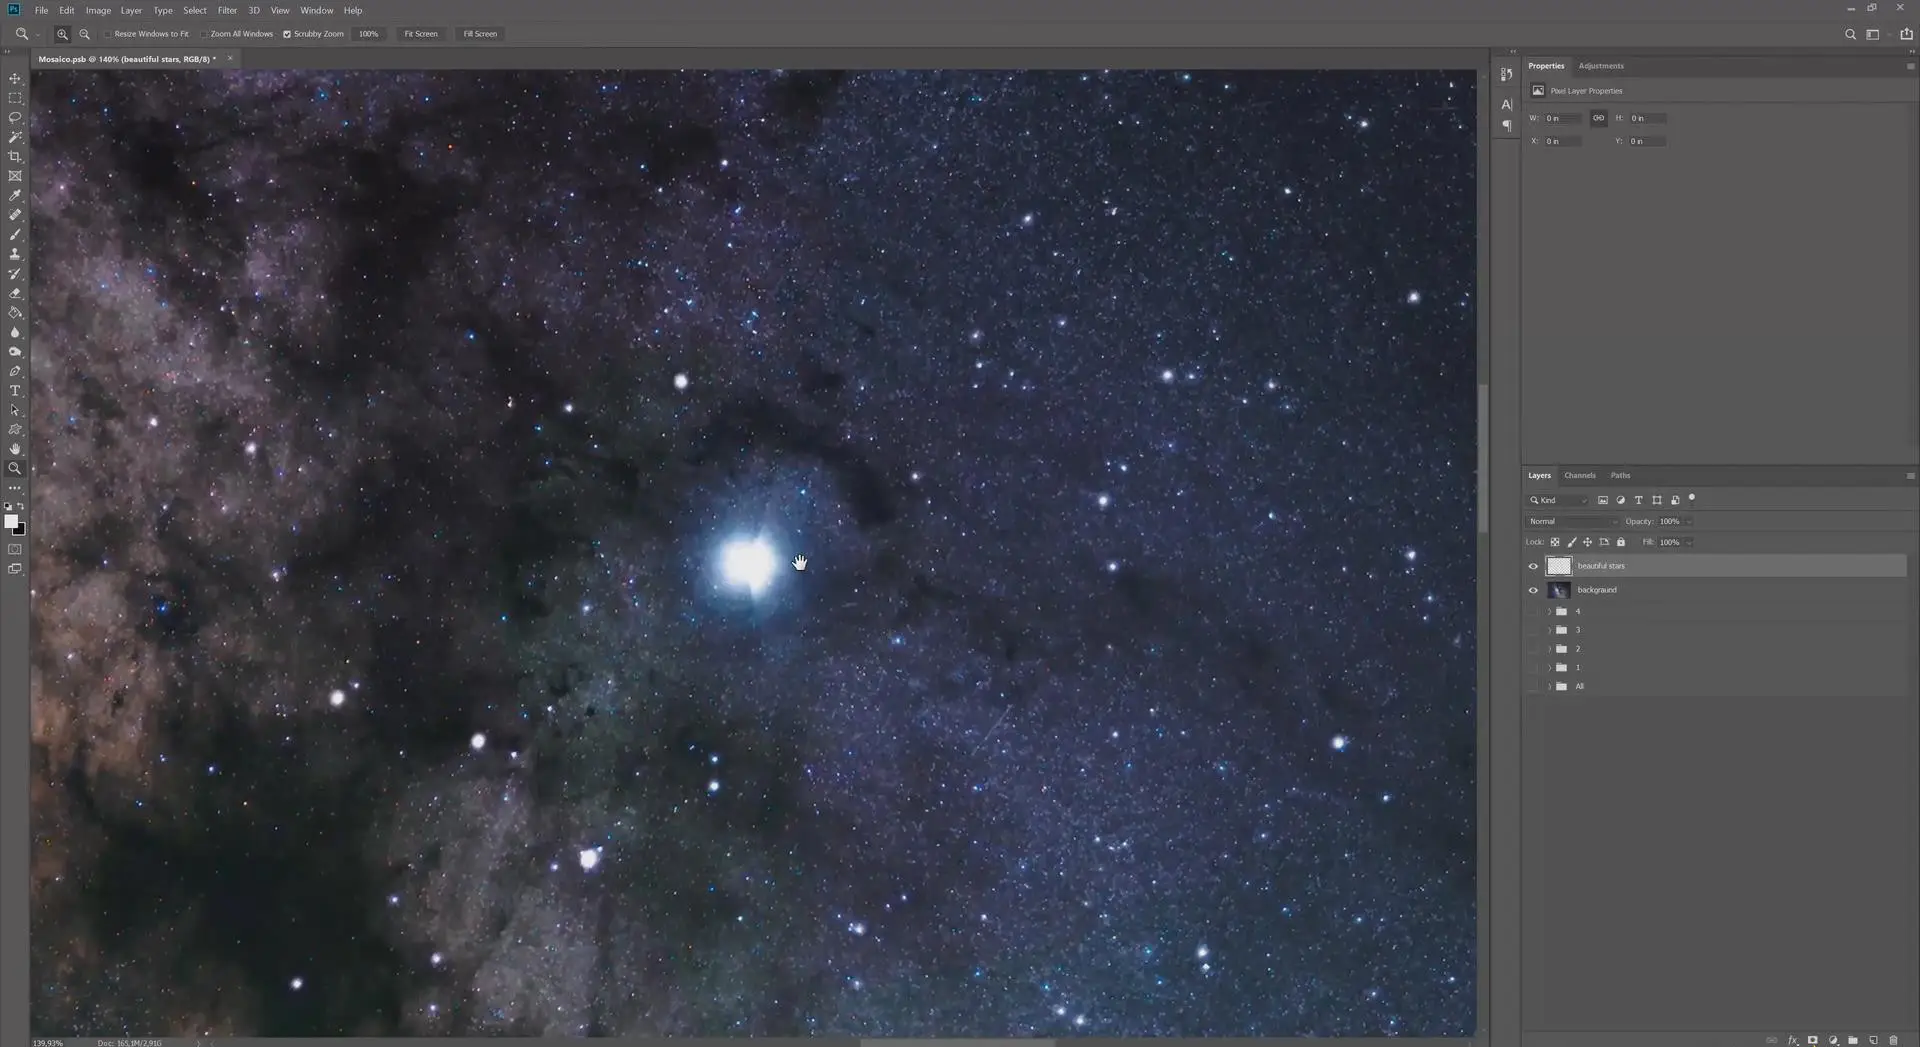Viewport: 1920px width, 1047px height.
Task: Select the Clone Stamp tool
Action: pyautogui.click(x=15, y=254)
